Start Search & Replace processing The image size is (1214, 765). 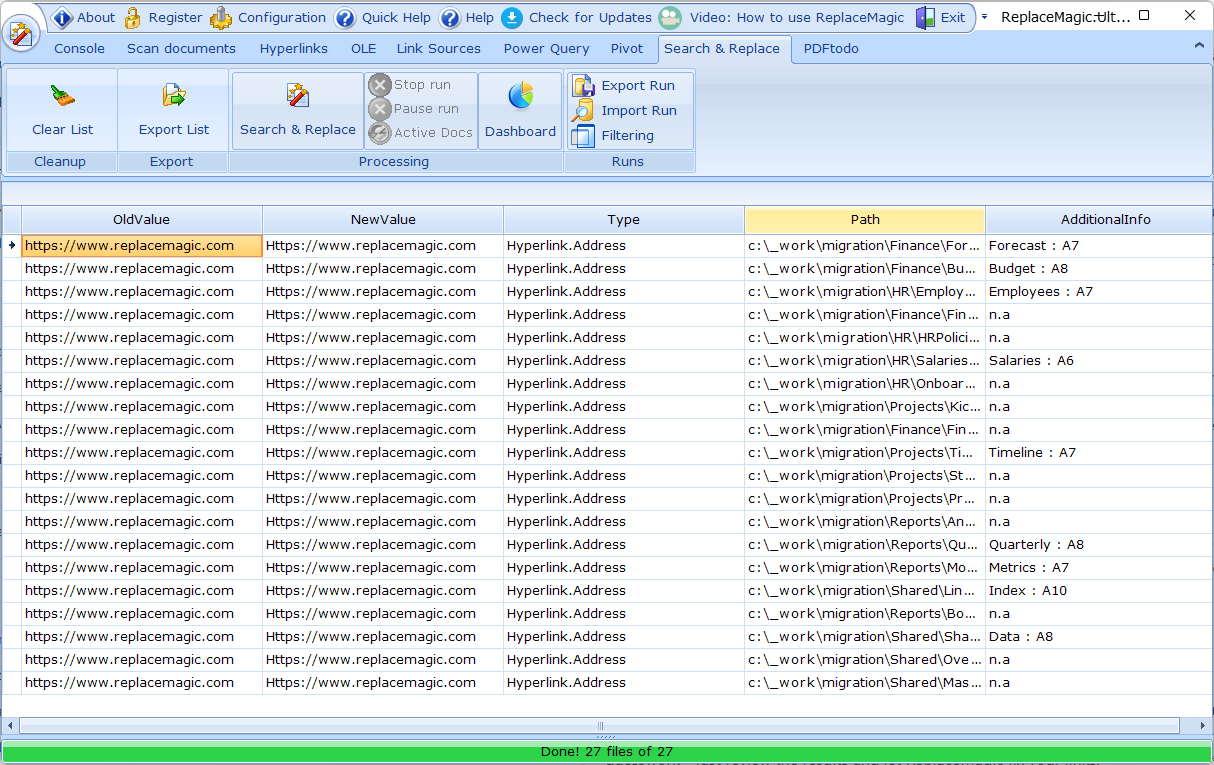(x=298, y=110)
